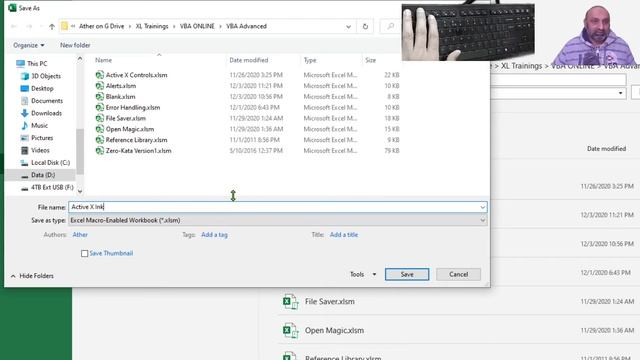Open the Save as type dropdown
The height and width of the screenshot is (360, 640).
tap(278, 220)
